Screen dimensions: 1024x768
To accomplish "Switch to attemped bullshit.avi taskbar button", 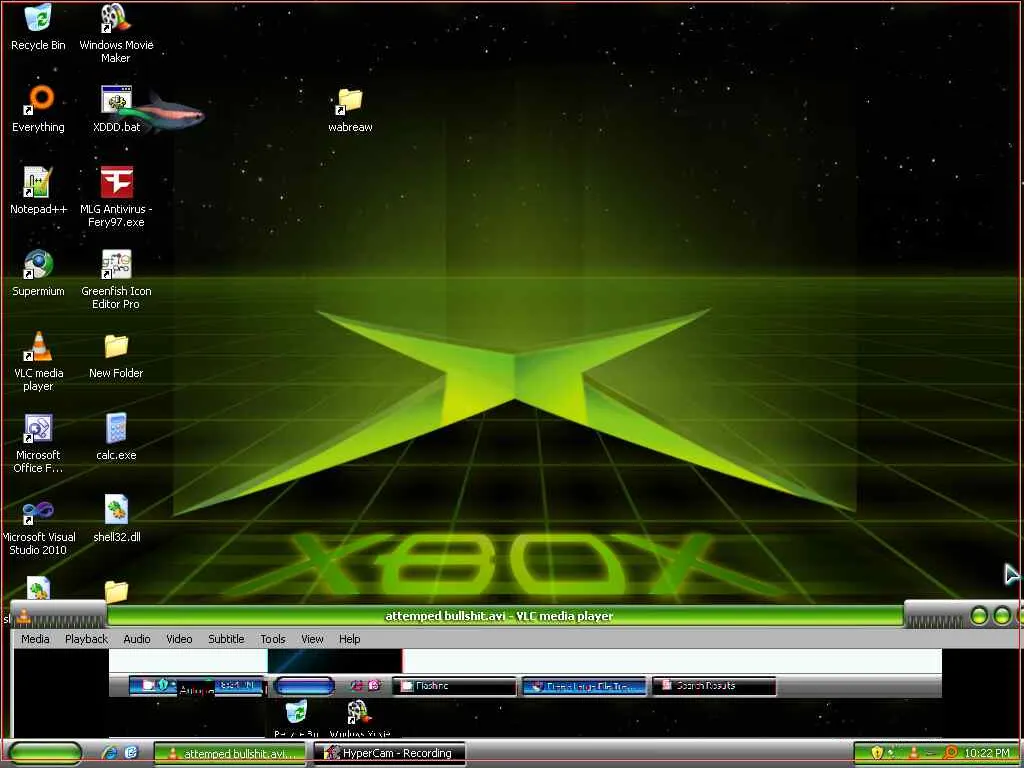I will tap(230, 753).
